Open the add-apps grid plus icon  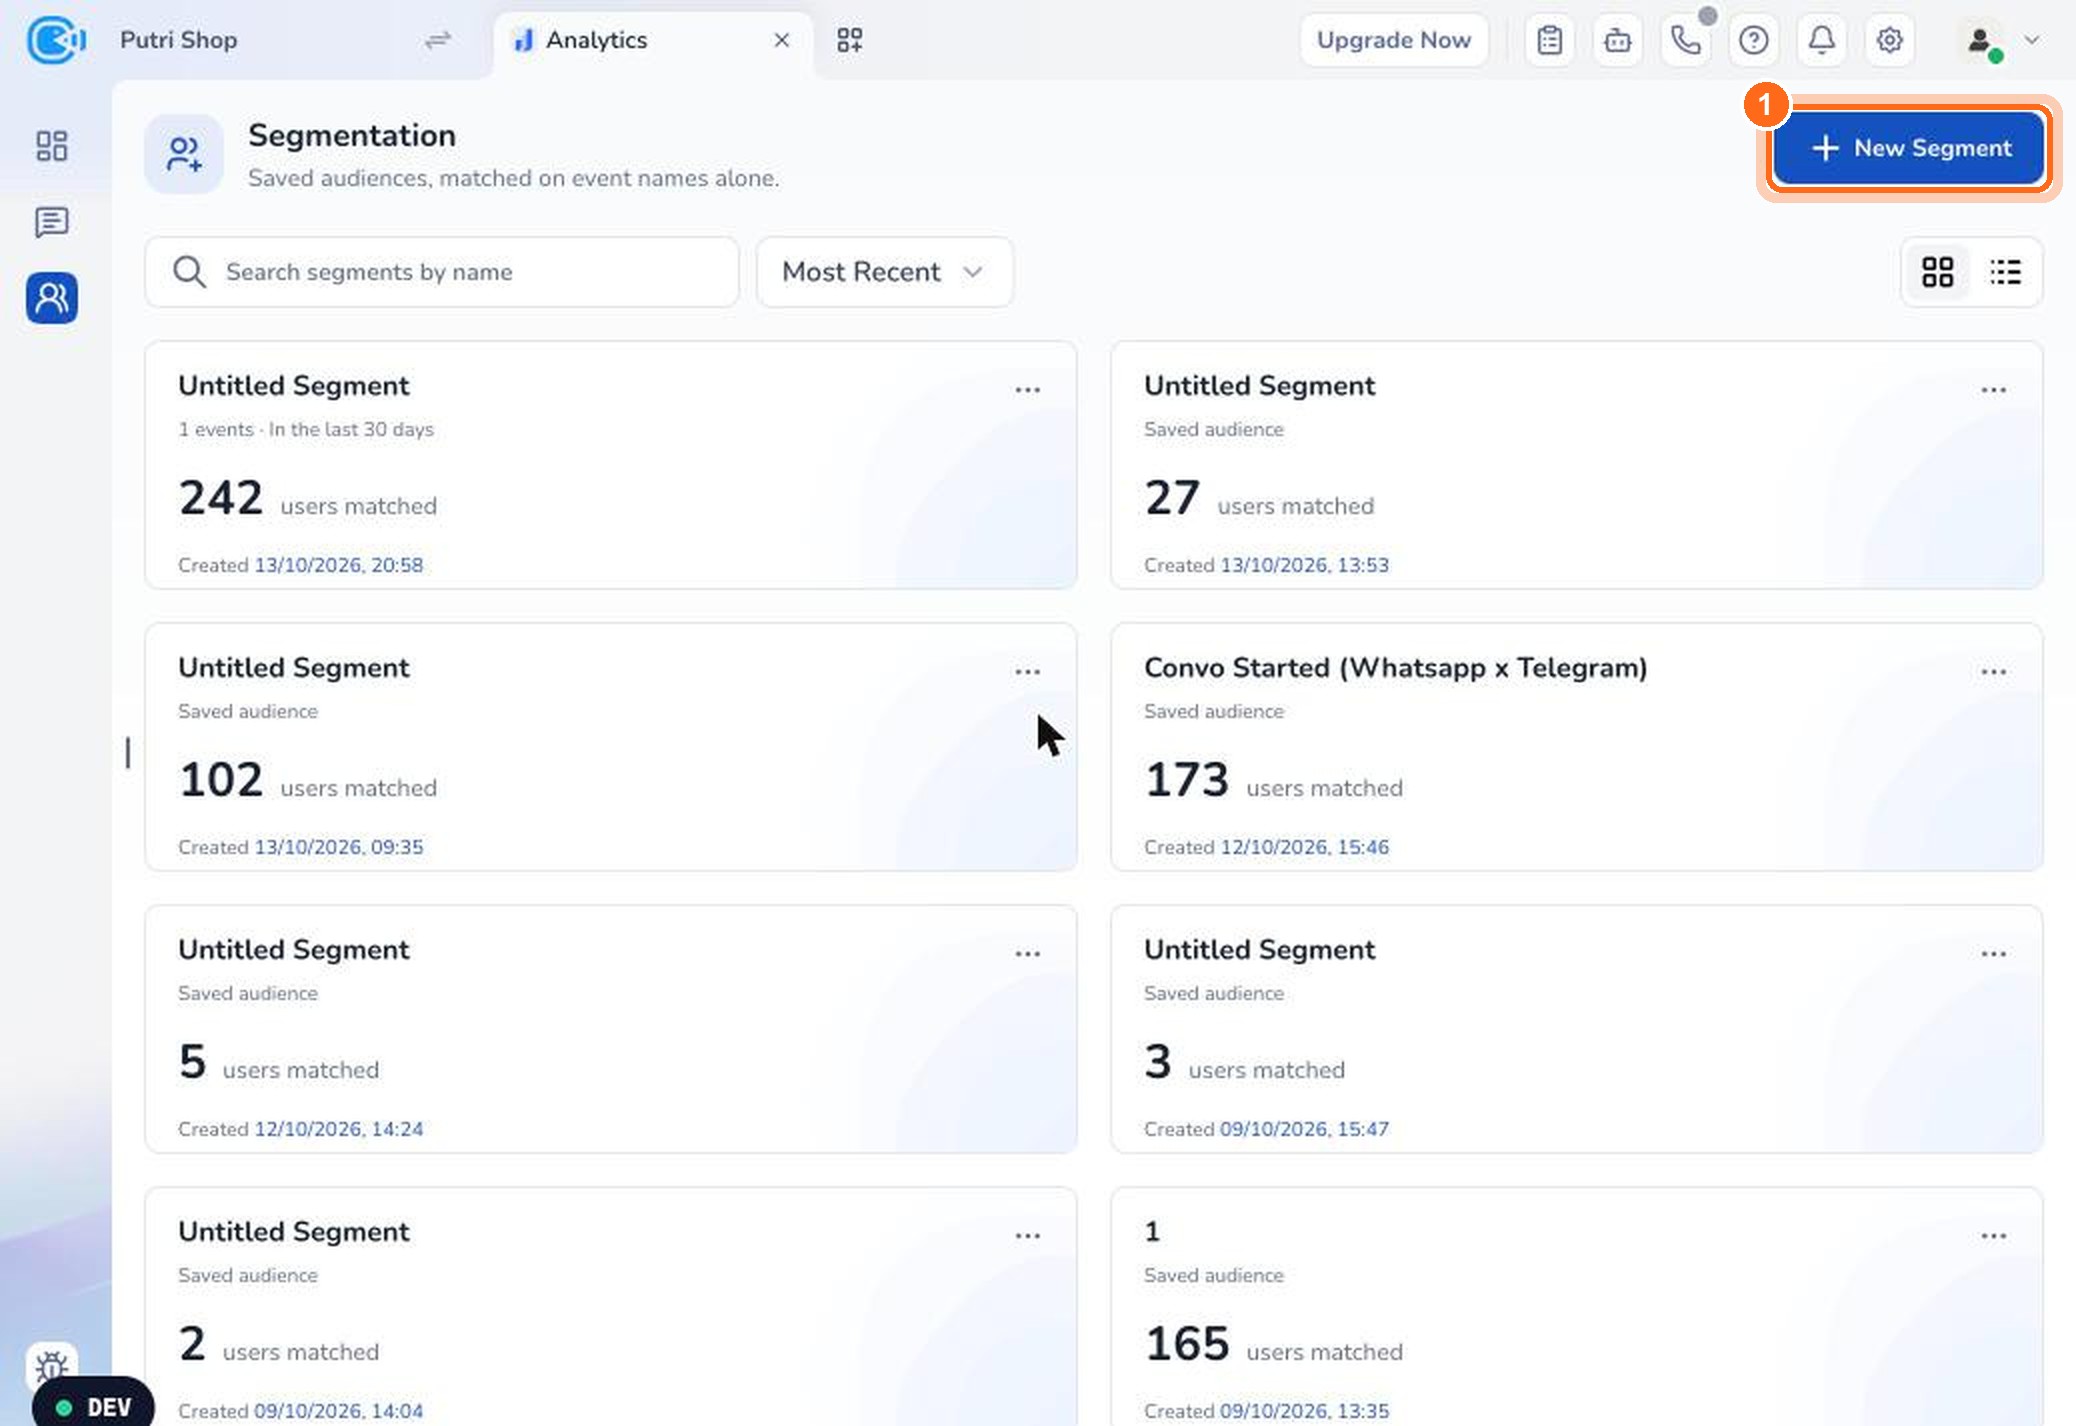pos(850,40)
